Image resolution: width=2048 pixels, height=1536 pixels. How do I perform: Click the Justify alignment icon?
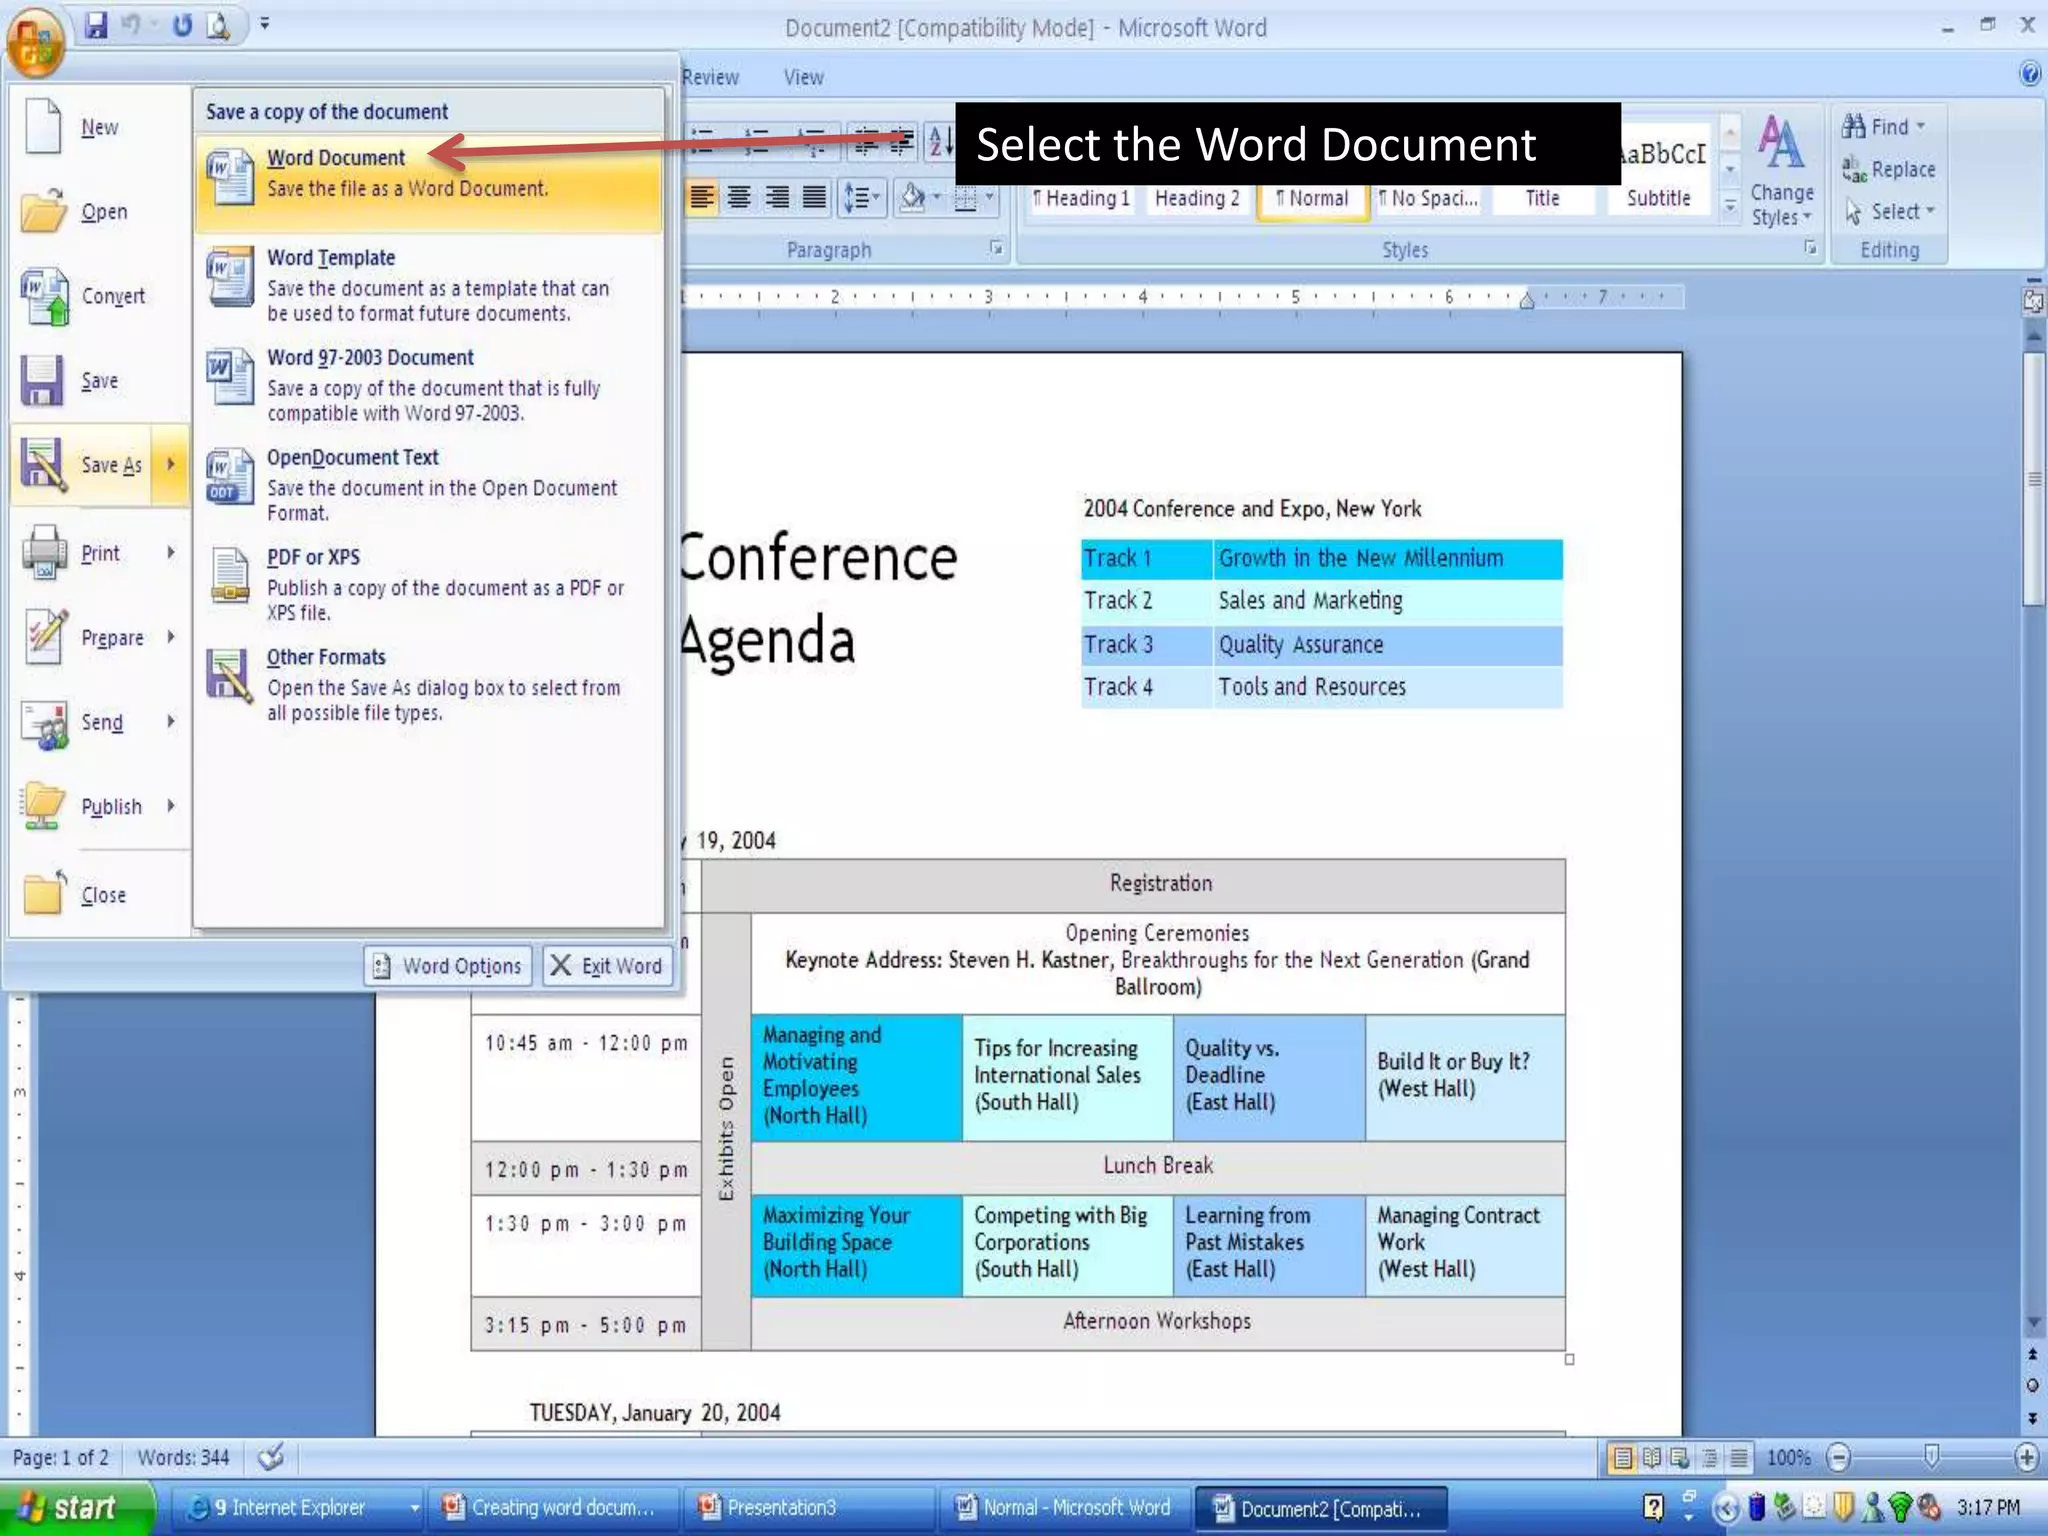(x=815, y=198)
